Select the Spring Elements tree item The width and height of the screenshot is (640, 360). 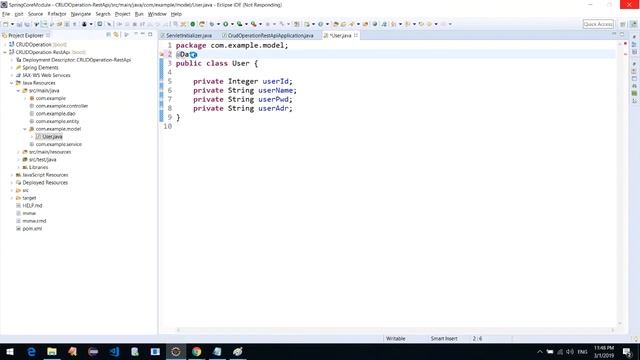[x=40, y=68]
